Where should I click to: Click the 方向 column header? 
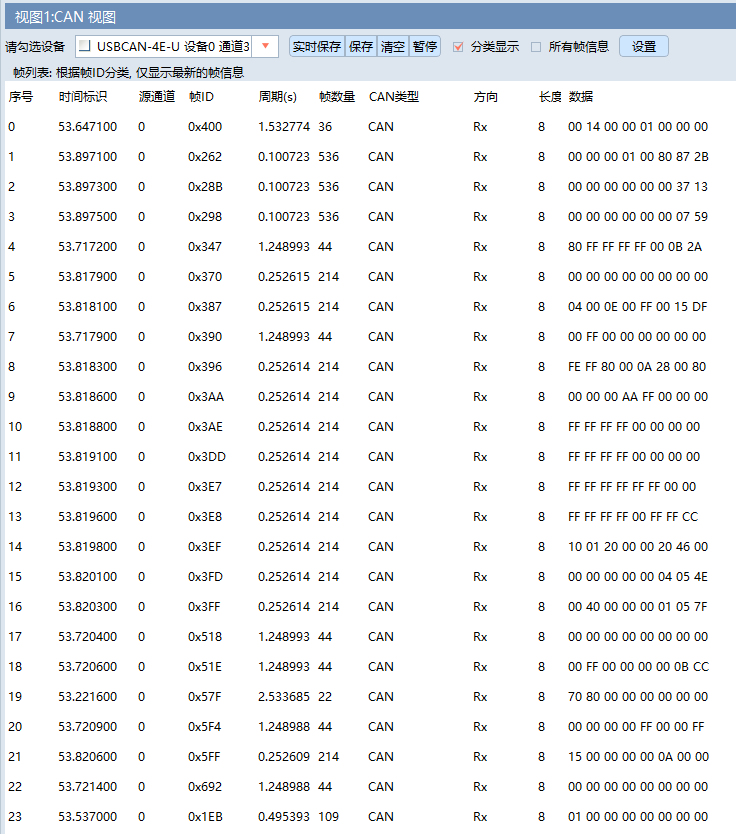coord(486,96)
